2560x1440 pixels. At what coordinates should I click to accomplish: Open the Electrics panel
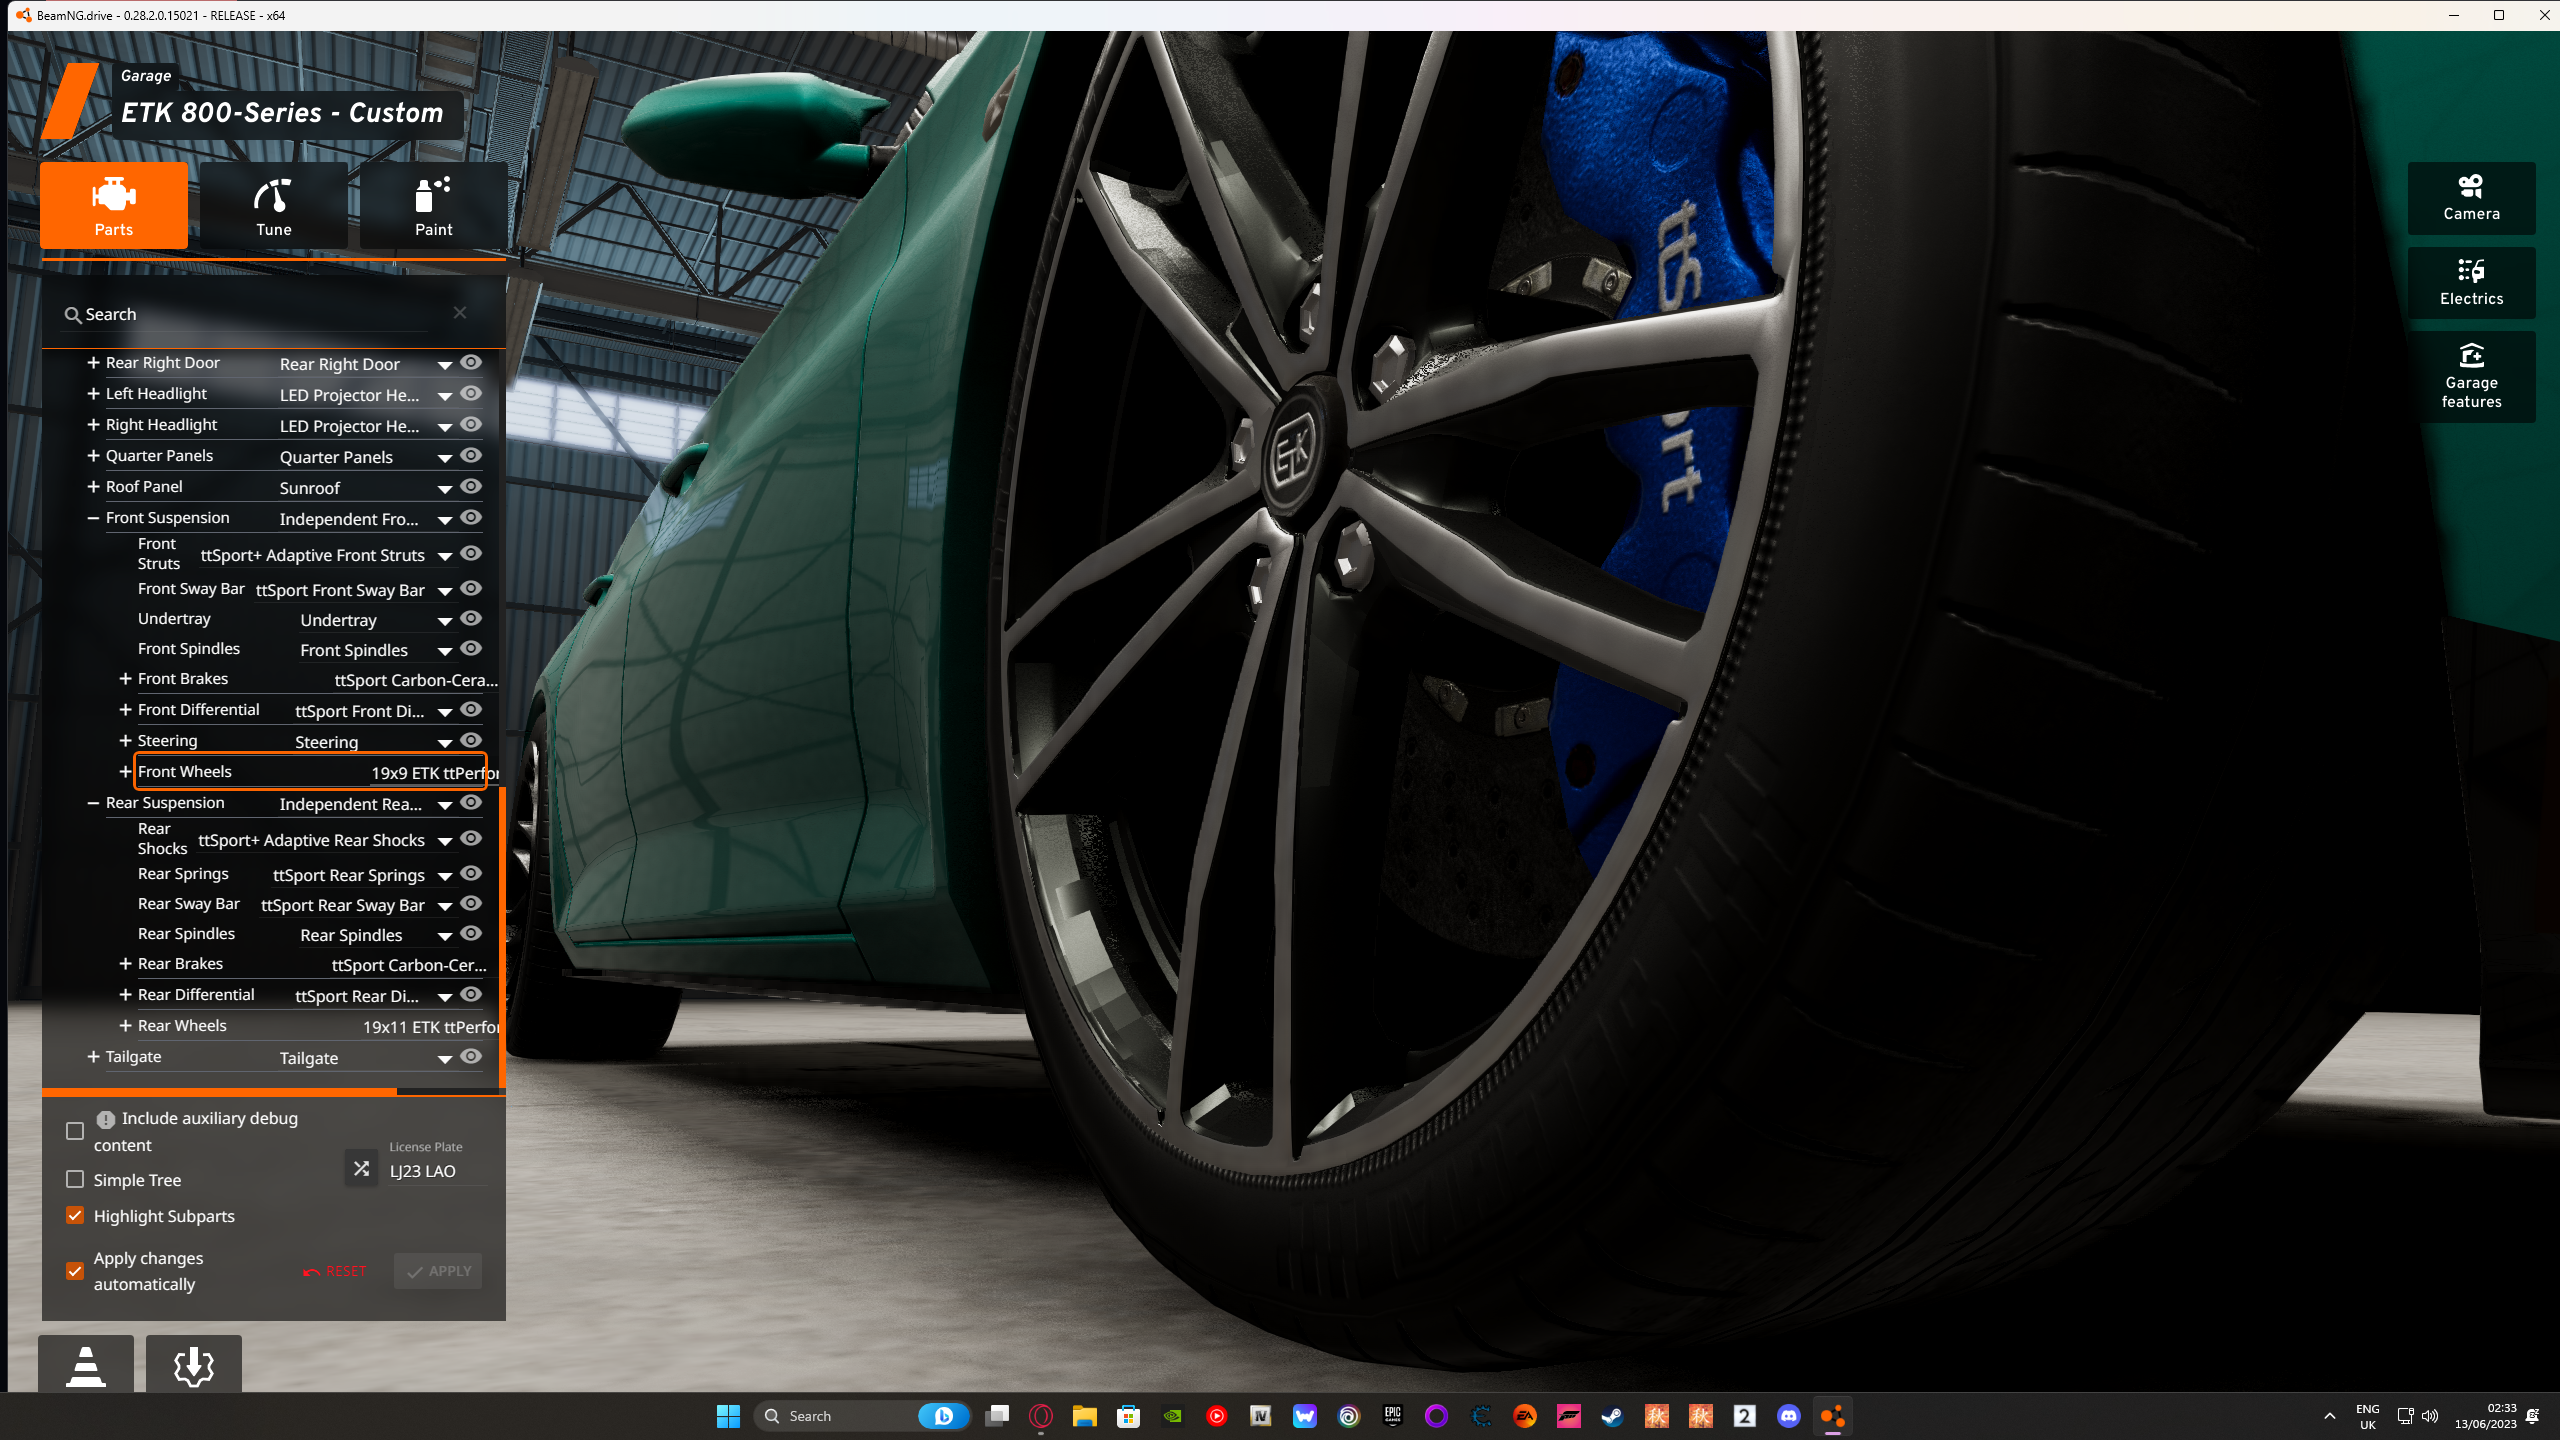click(x=2470, y=283)
